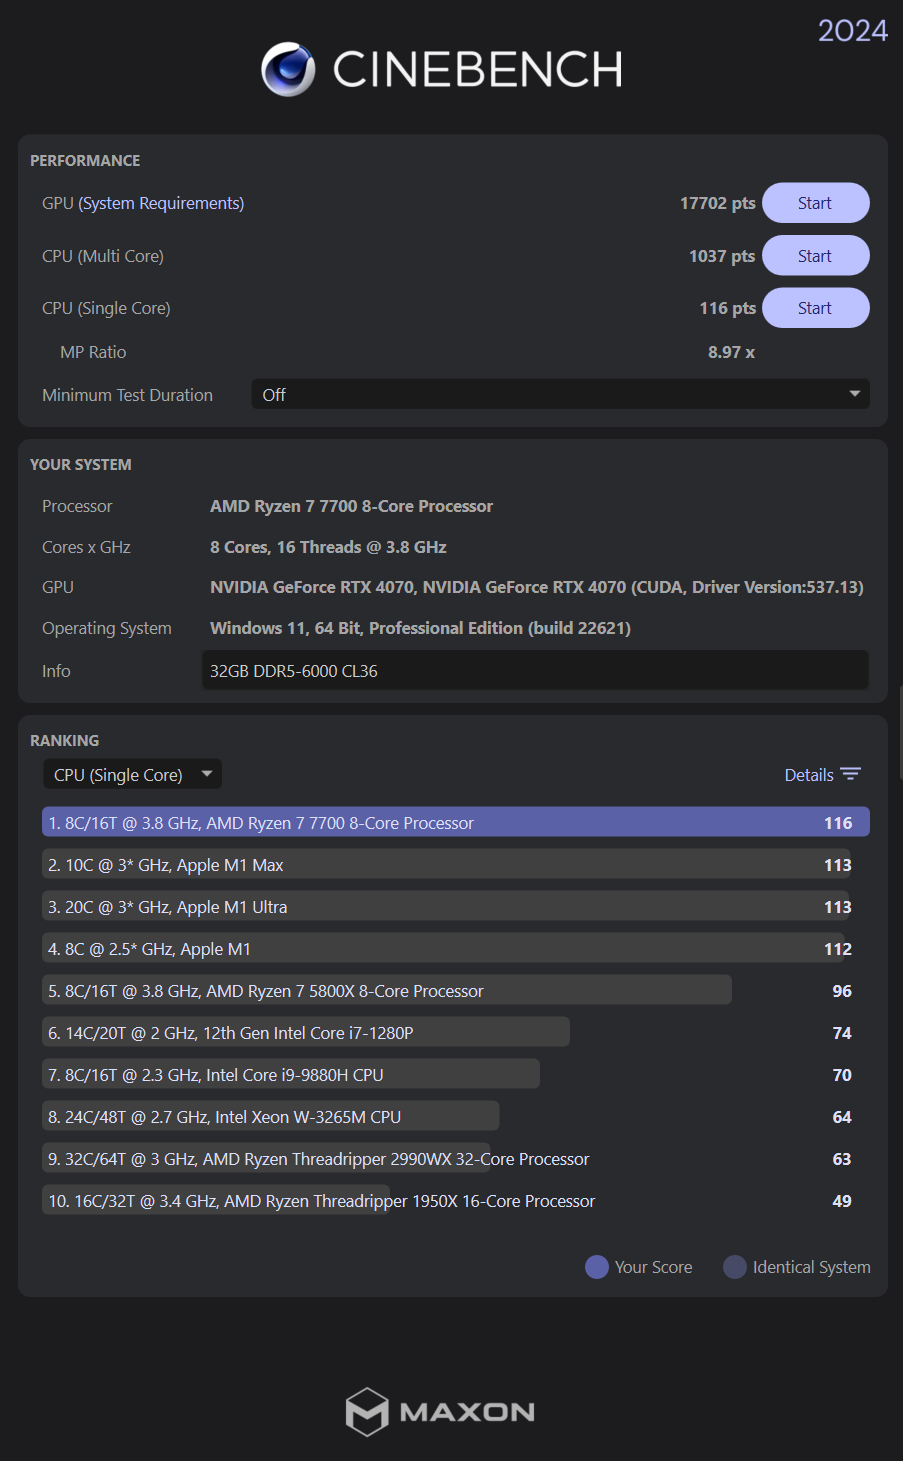Viewport: 903px width, 1461px height.
Task: Start the CPU Multi Core test
Action: point(815,256)
